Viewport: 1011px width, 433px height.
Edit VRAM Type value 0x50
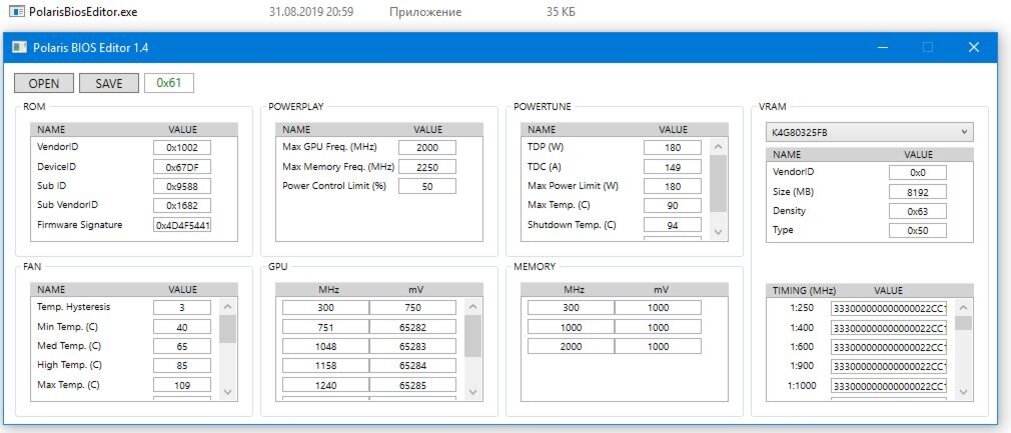pyautogui.click(x=918, y=231)
